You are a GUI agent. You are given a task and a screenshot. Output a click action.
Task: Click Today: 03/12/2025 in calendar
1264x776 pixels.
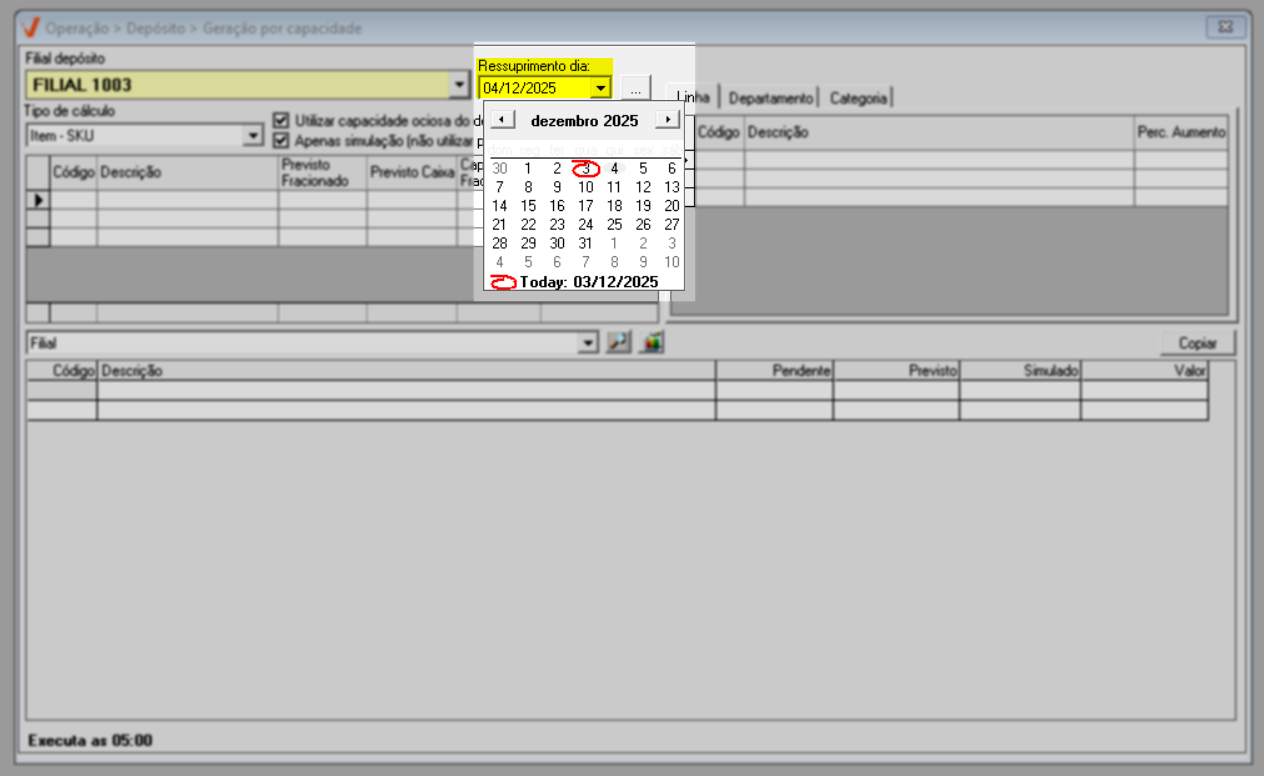pyautogui.click(x=588, y=282)
